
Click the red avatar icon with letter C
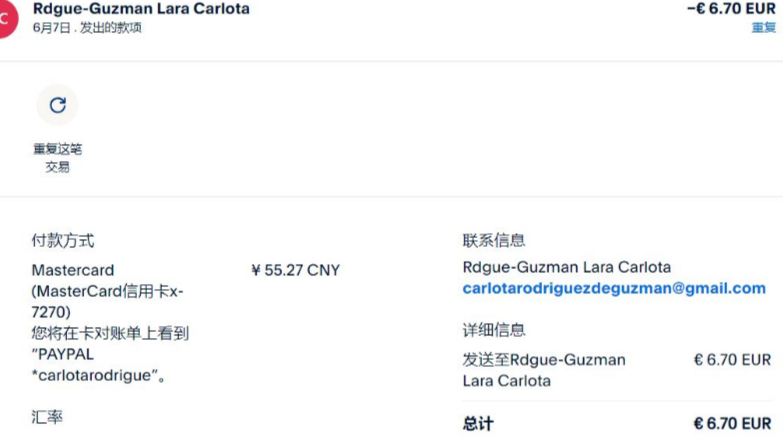[x=7, y=19]
